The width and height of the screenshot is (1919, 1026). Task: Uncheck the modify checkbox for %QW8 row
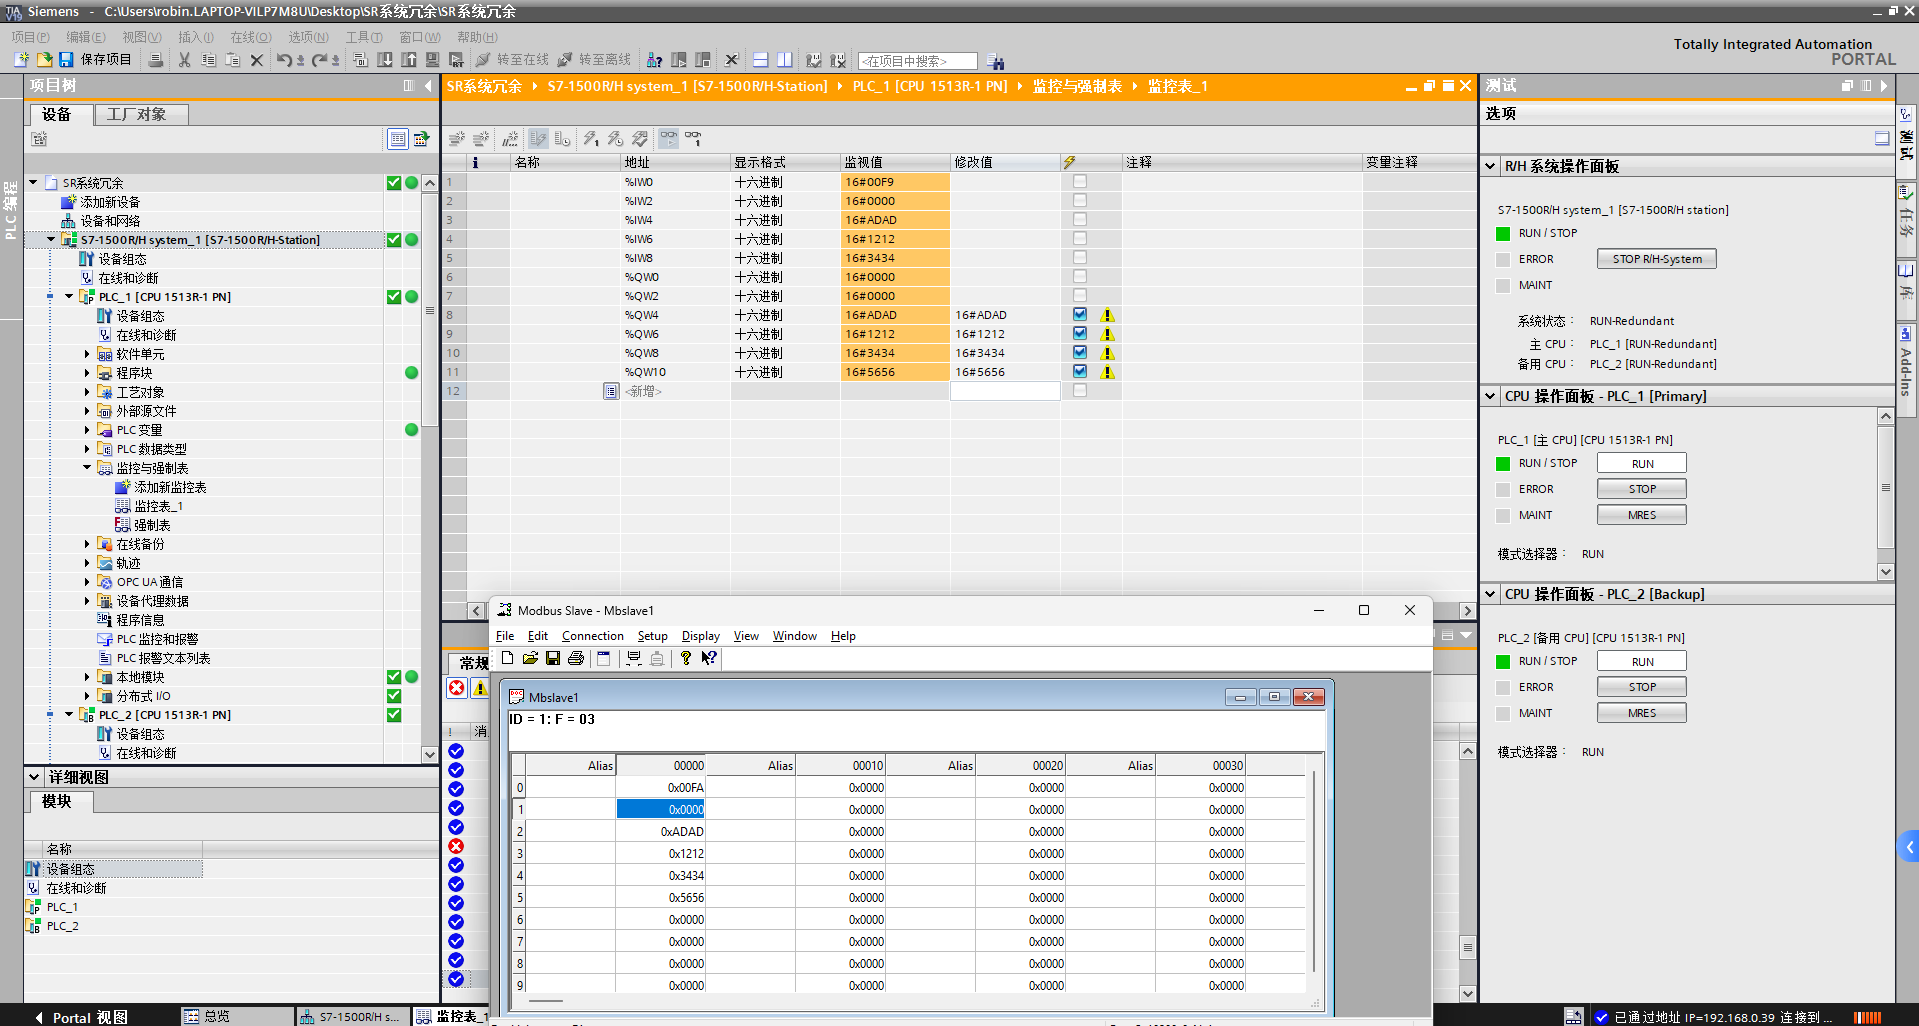[1080, 352]
